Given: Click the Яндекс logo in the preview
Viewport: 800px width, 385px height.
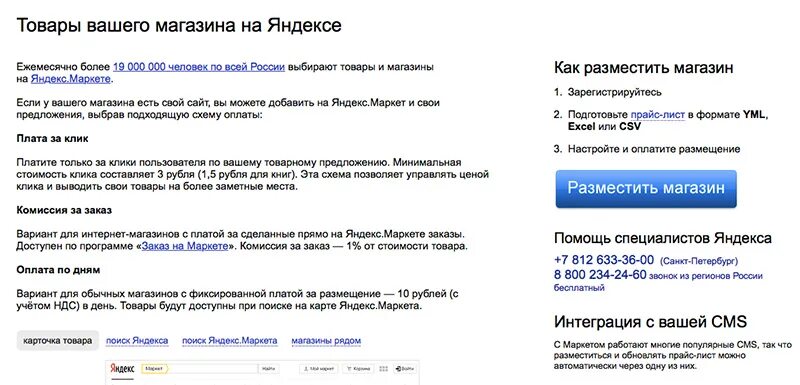Looking at the screenshot, I should coord(122,369).
